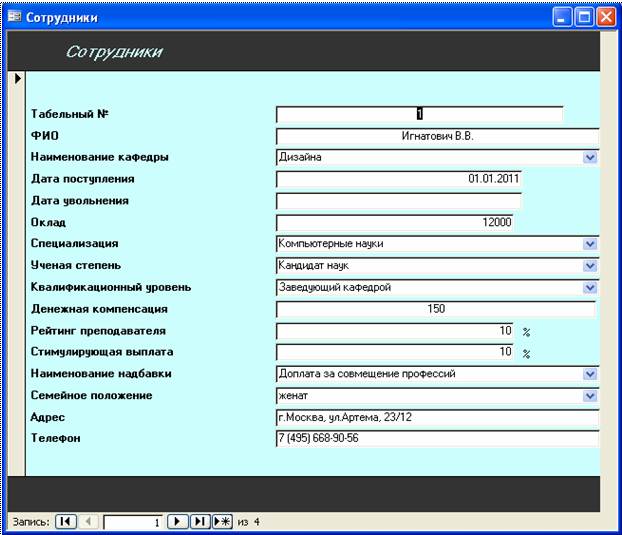The width and height of the screenshot is (622, 535).
Task: Go to the next record
Action: 177,521
